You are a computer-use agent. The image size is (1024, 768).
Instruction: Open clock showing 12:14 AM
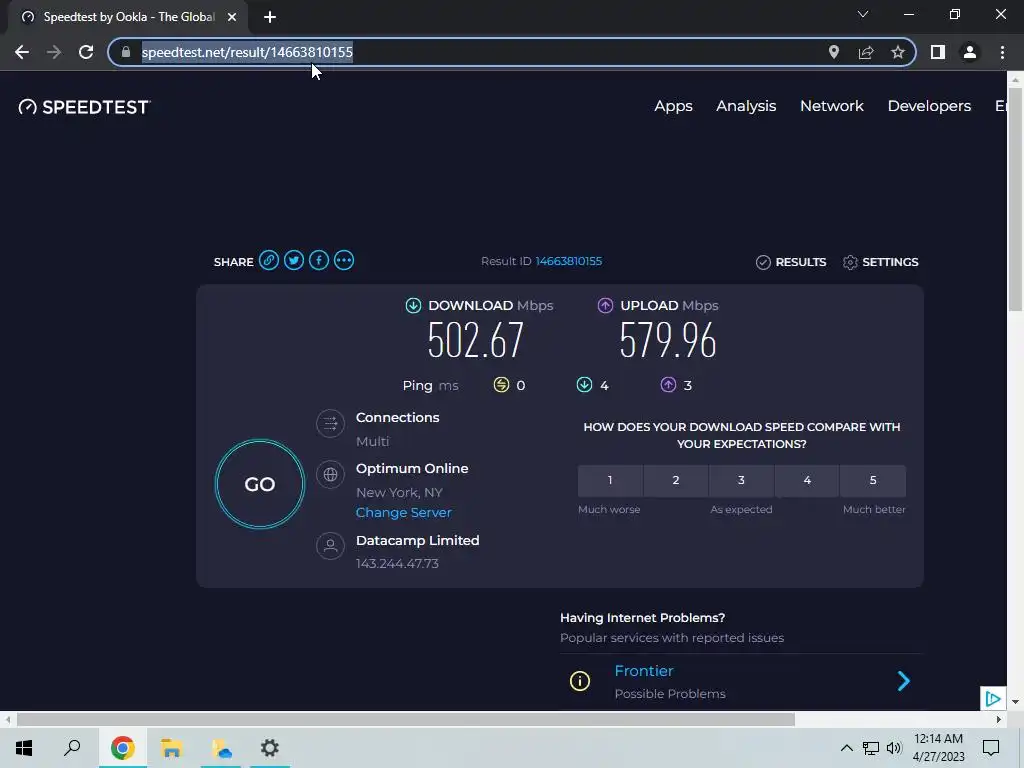938,748
